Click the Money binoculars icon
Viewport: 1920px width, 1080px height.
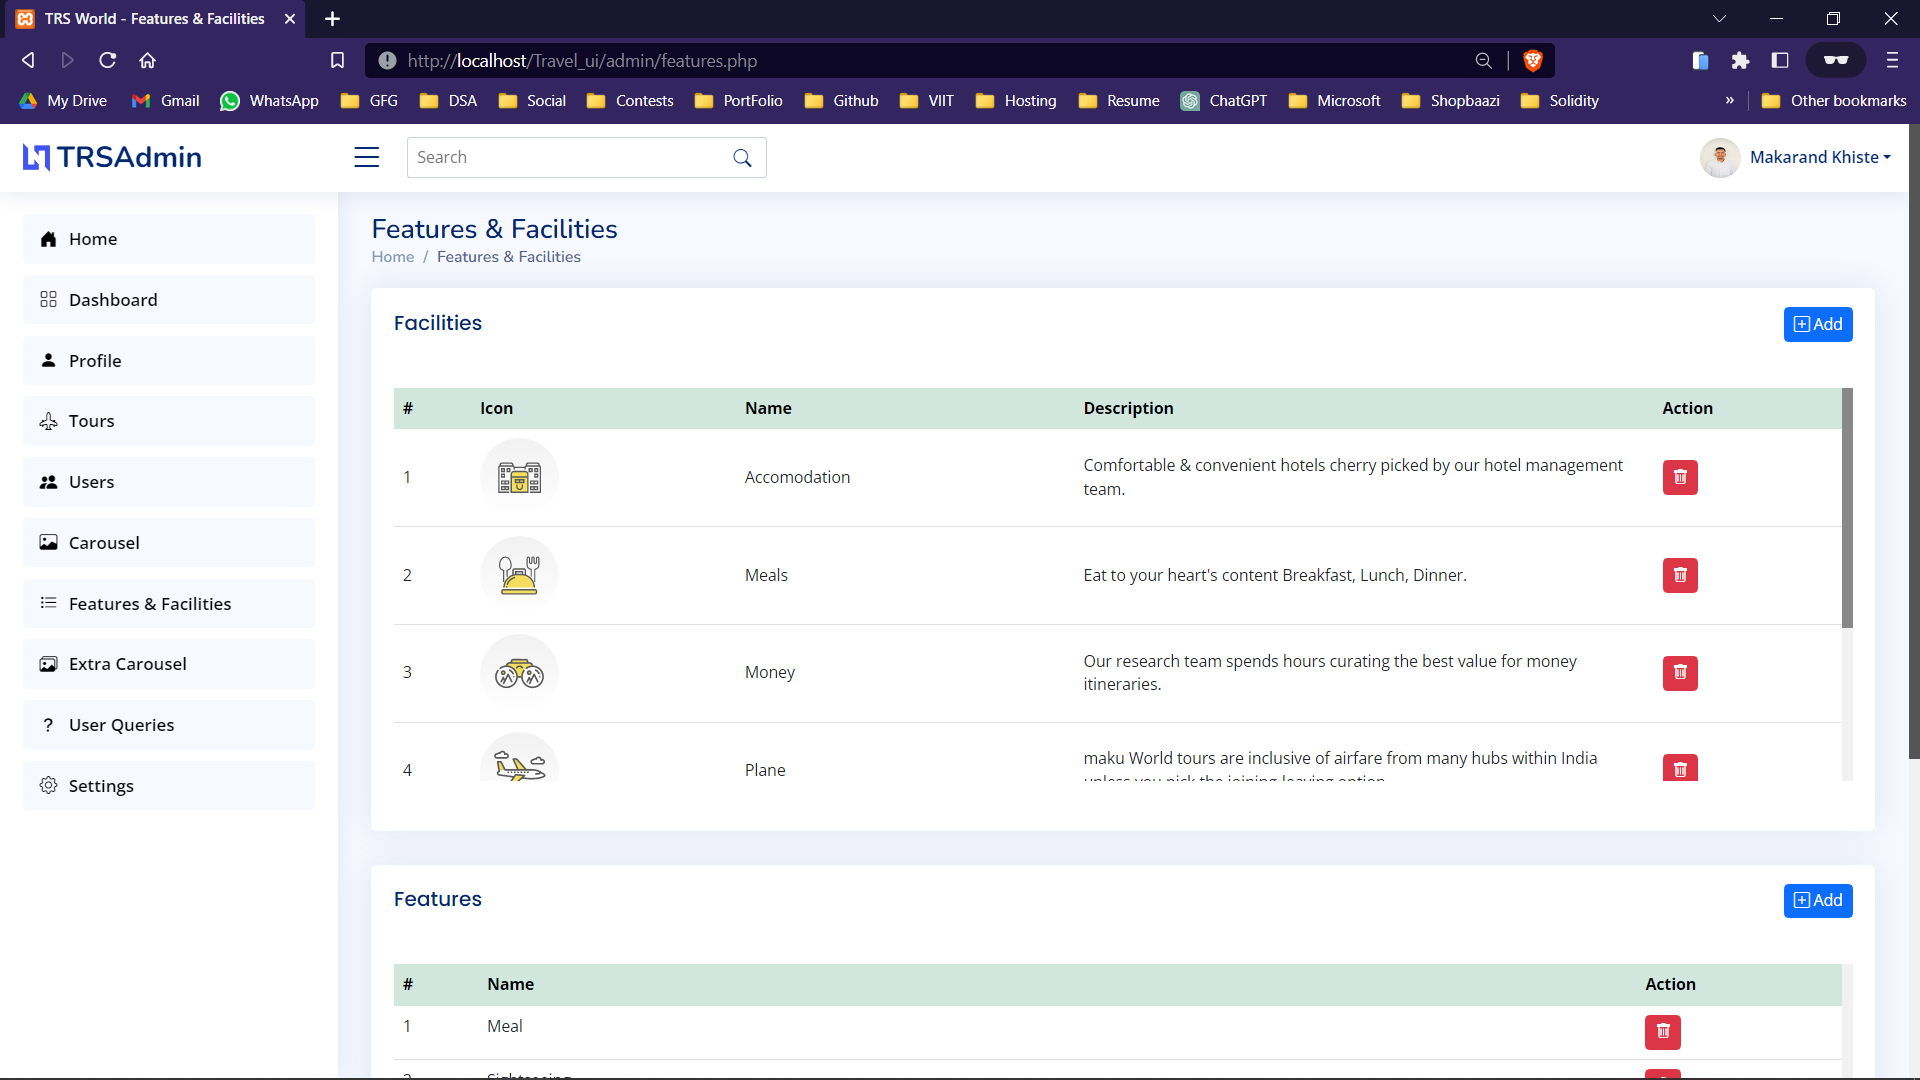coord(519,673)
